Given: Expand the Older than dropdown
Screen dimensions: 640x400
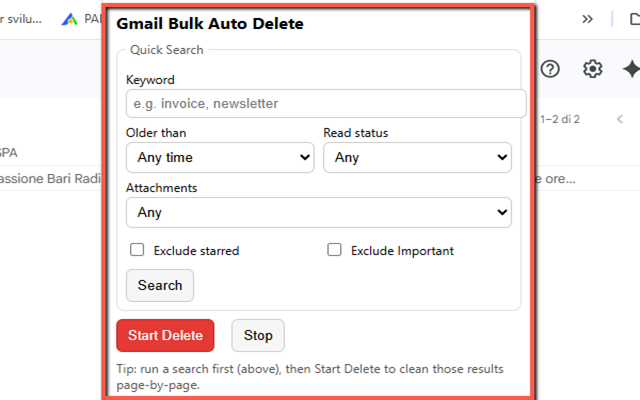Looking at the screenshot, I should tap(220, 157).
